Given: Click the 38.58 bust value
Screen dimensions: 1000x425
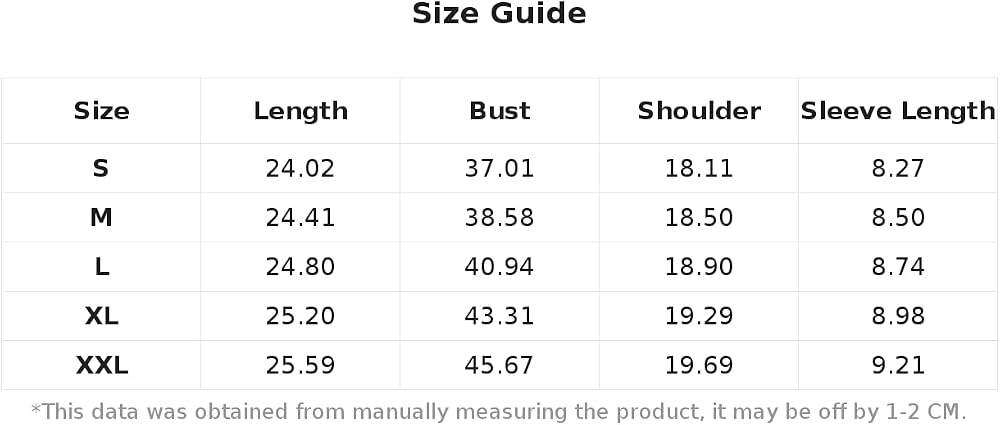Looking at the screenshot, I should [x=499, y=218].
